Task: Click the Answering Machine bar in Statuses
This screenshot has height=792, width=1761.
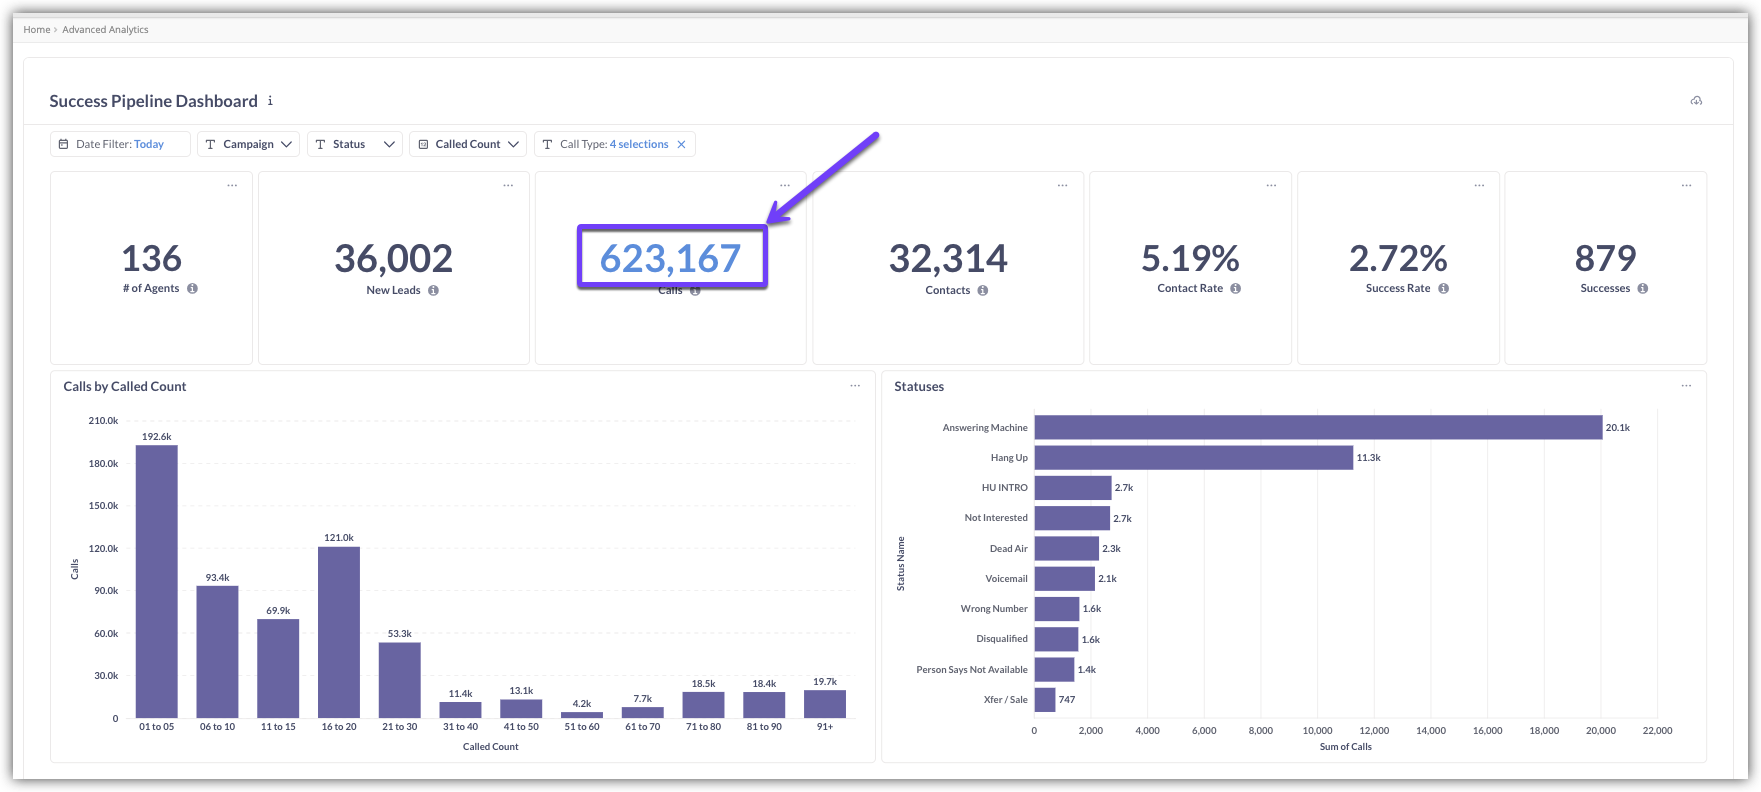Action: [x=1317, y=428]
